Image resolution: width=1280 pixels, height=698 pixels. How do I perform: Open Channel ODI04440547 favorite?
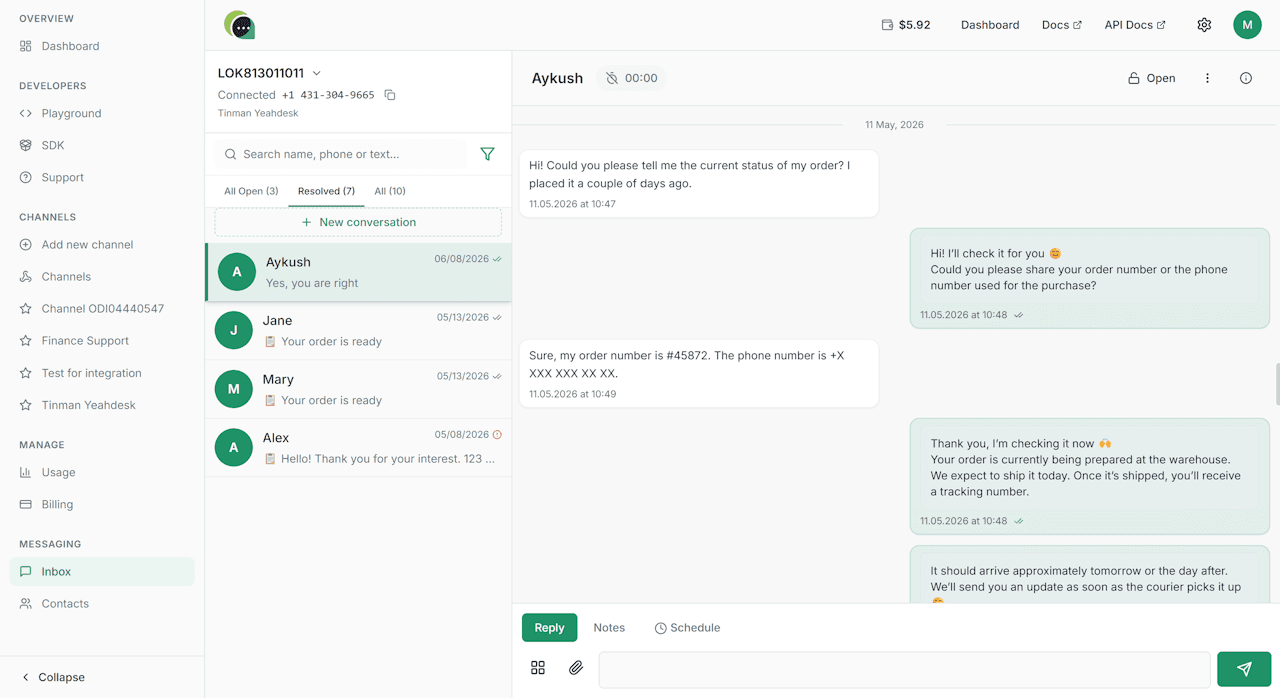(102, 309)
